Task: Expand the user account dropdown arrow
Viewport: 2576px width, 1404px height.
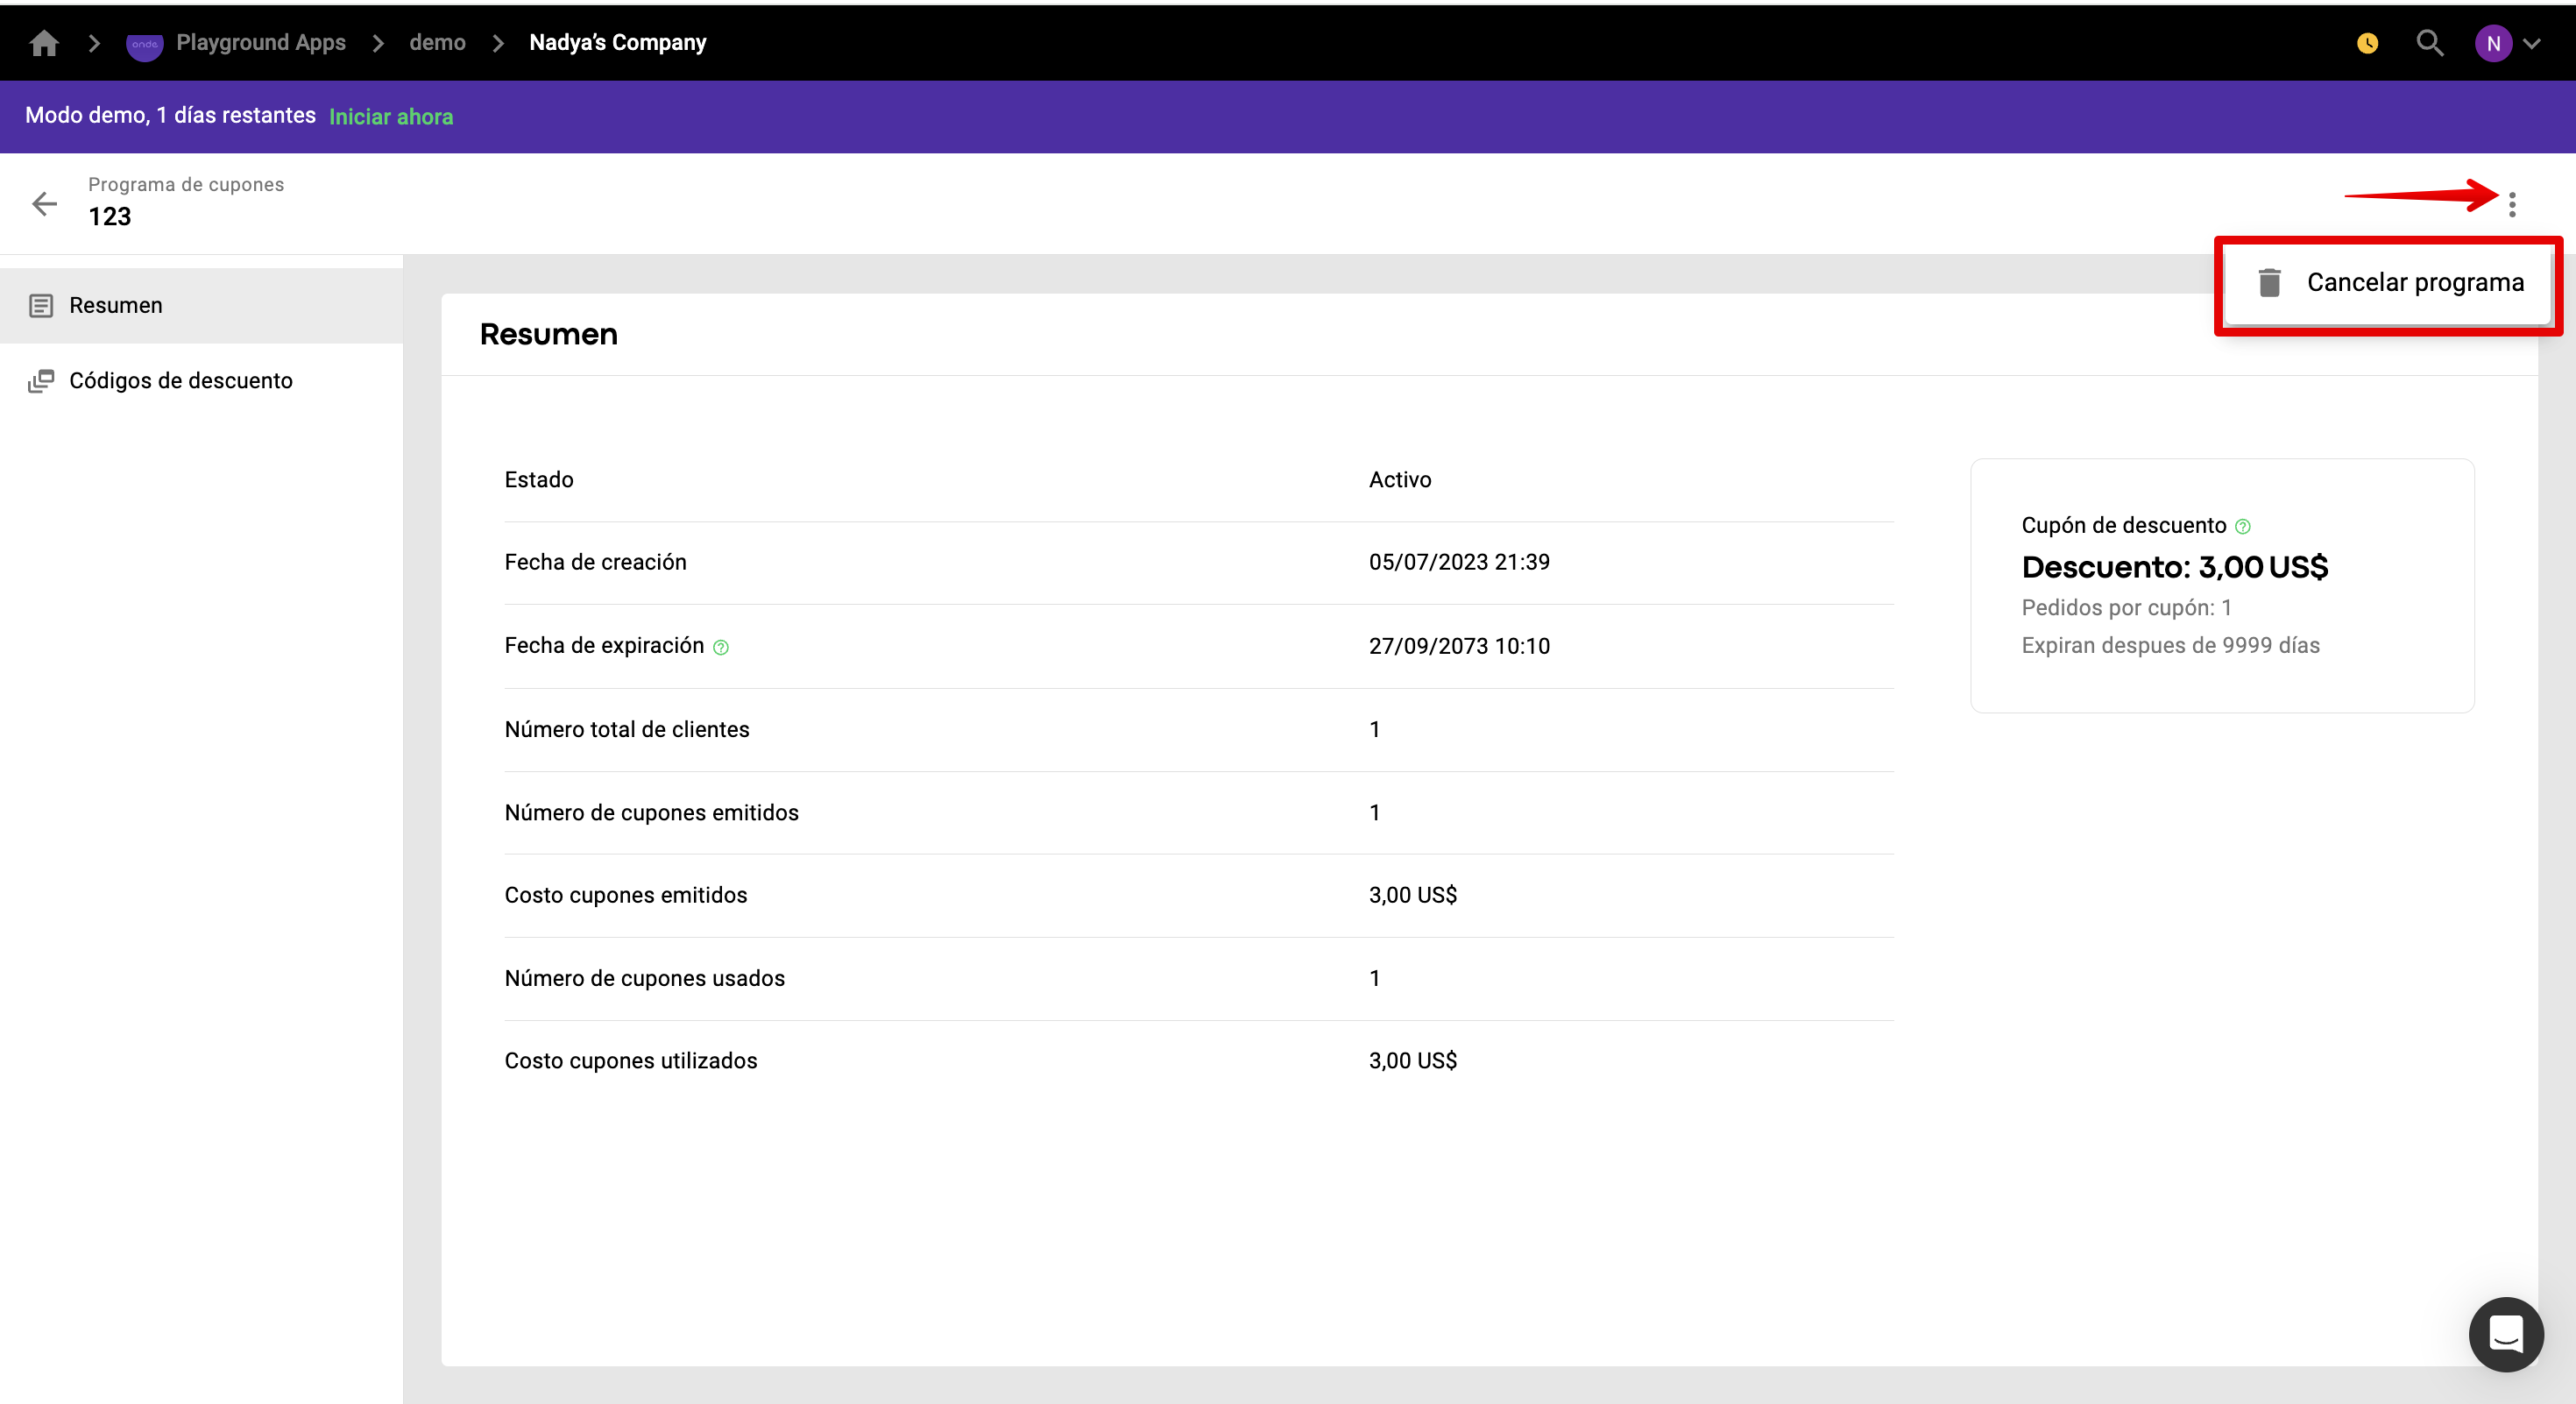Action: 2532,44
